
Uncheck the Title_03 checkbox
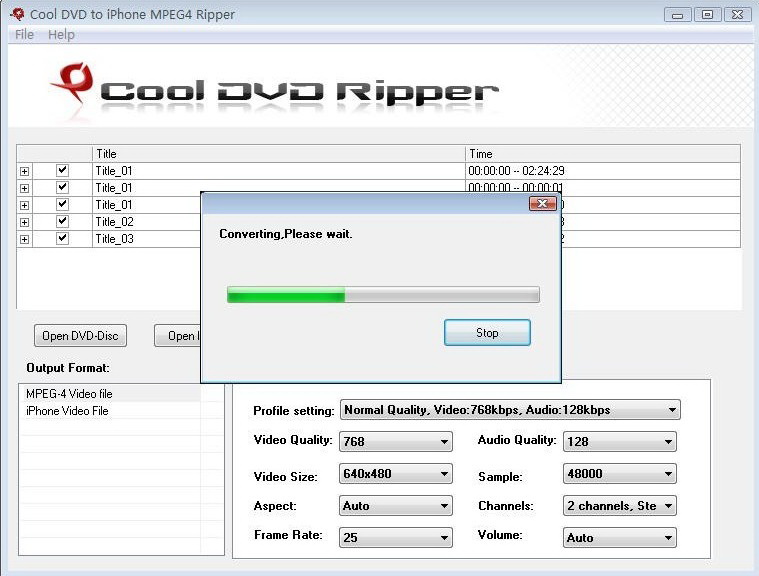[62, 238]
